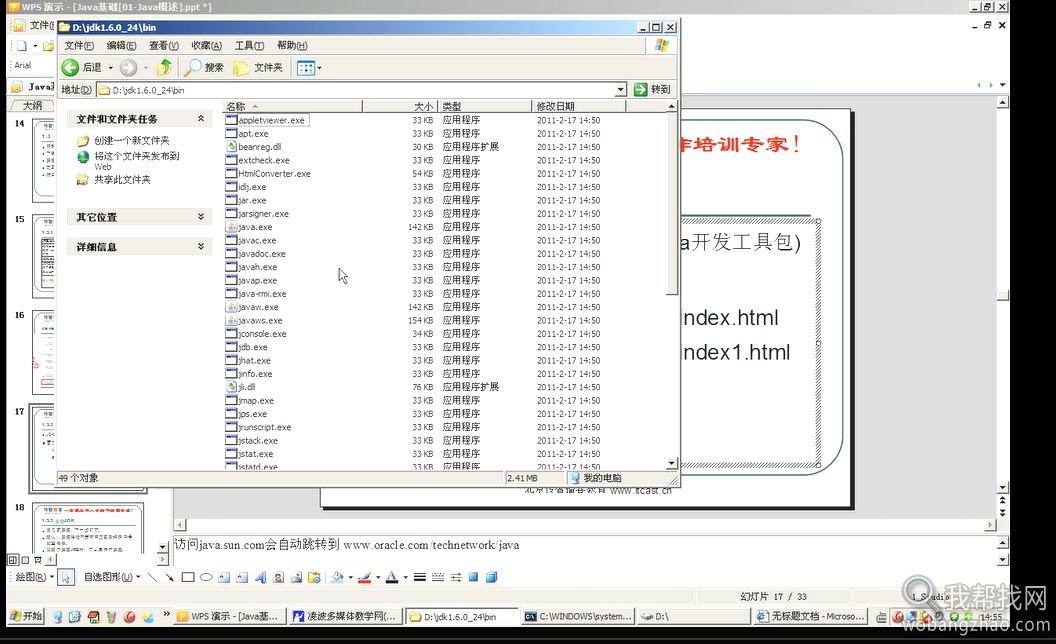This screenshot has width=1056, height=644.
Task: Click file list scroll-down arrow
Action: click(671, 463)
